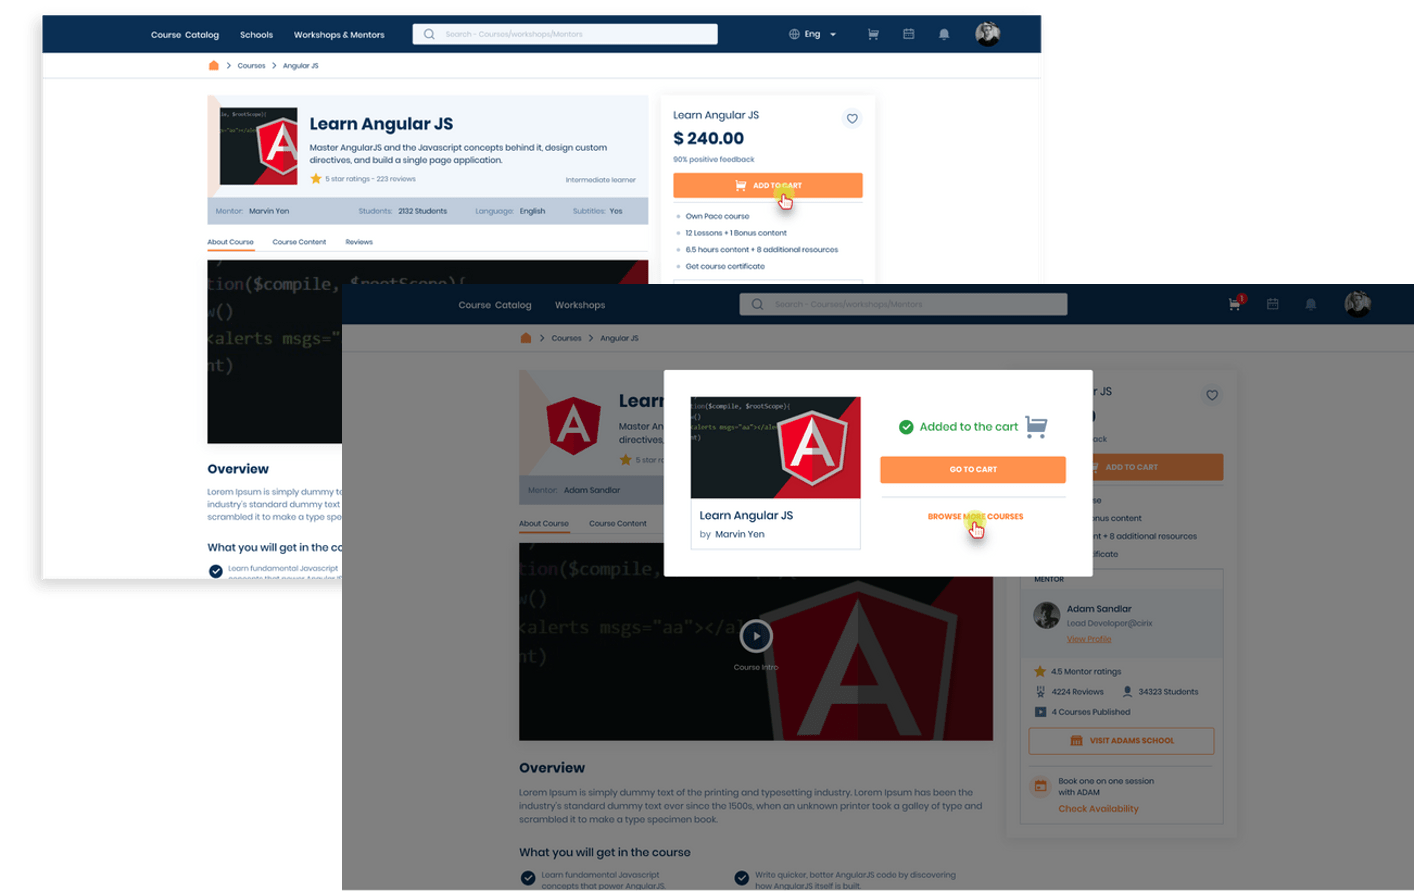The image size is (1414, 891).
Task: Click mentor Adam Sandlar's avatar photo
Action: (x=1046, y=617)
